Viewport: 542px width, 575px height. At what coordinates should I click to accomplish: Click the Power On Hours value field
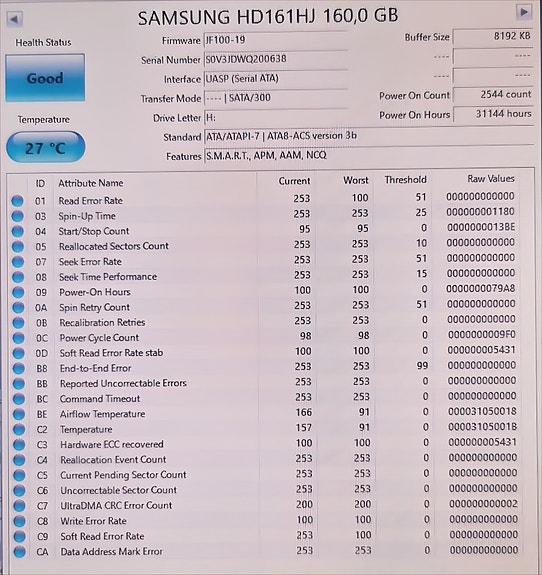point(493,114)
